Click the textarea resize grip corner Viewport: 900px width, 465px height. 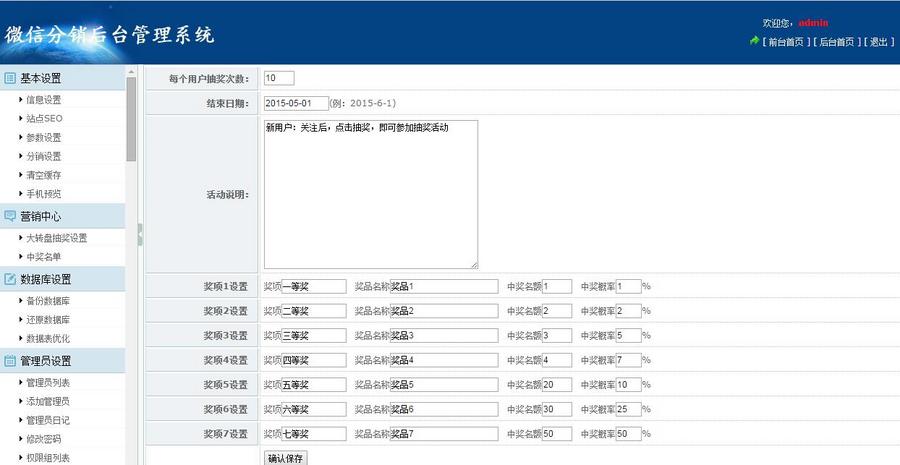coord(475,265)
